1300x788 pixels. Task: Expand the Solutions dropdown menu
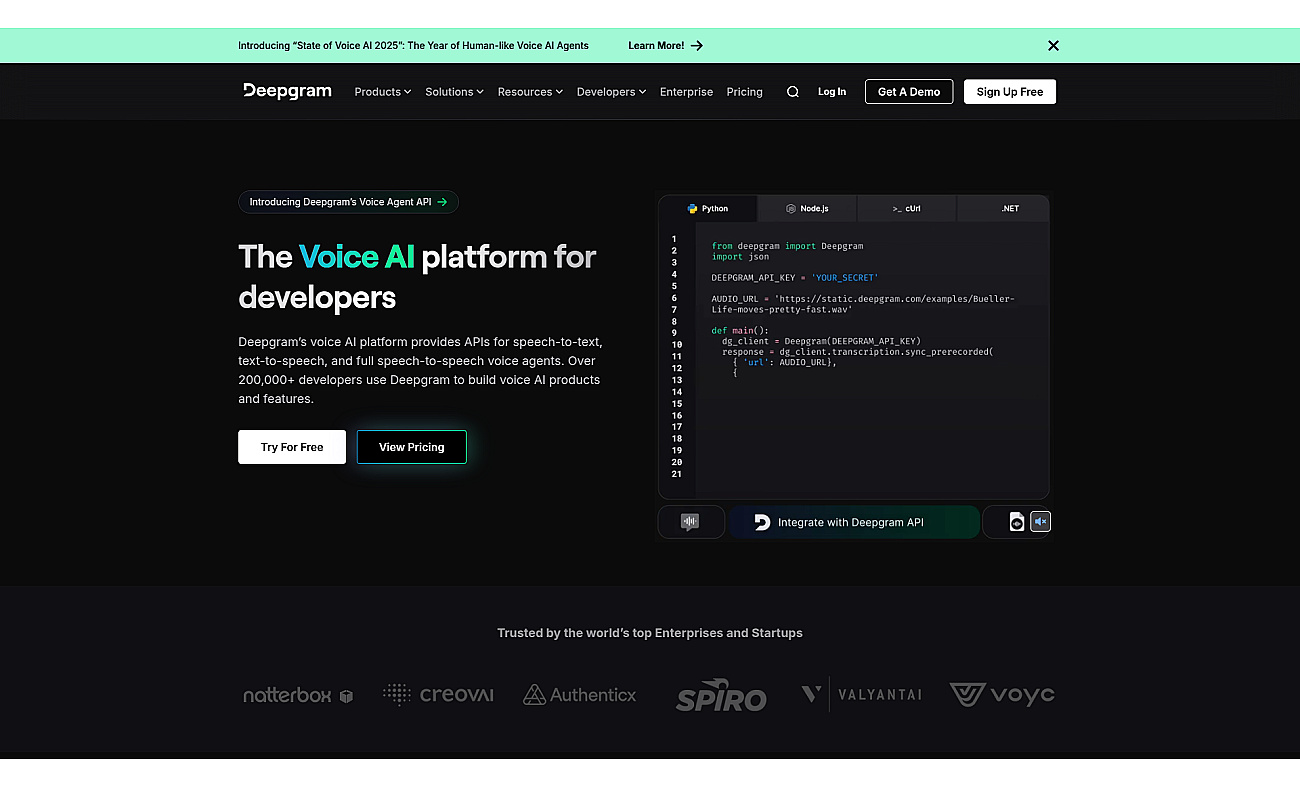coord(454,92)
